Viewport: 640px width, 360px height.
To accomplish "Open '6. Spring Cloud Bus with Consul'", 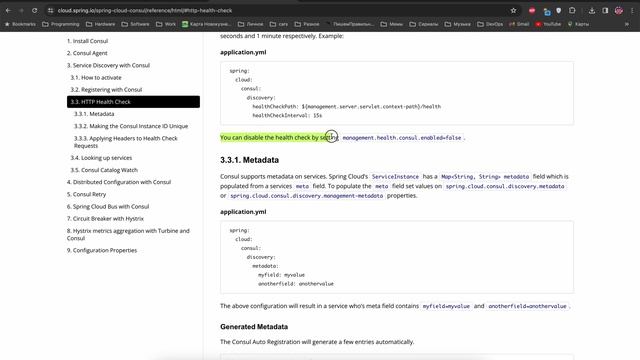I will tap(108, 207).
